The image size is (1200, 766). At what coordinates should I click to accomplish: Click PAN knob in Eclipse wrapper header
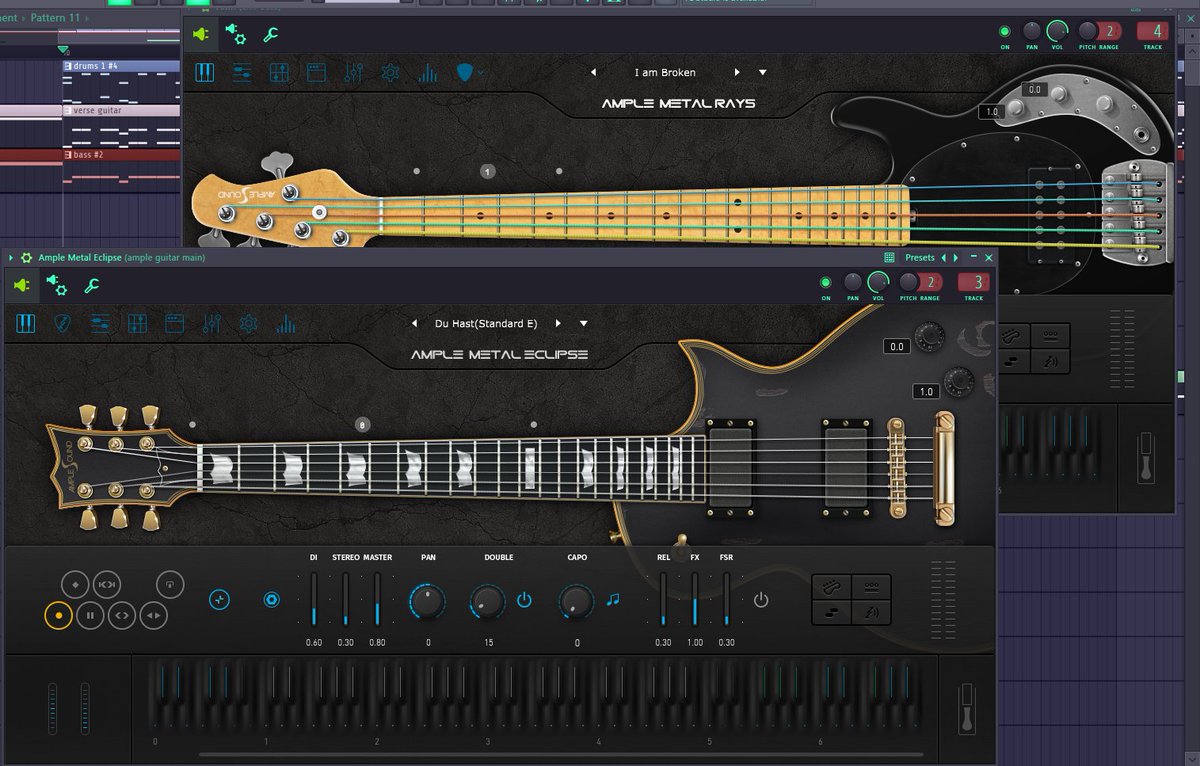pos(853,282)
